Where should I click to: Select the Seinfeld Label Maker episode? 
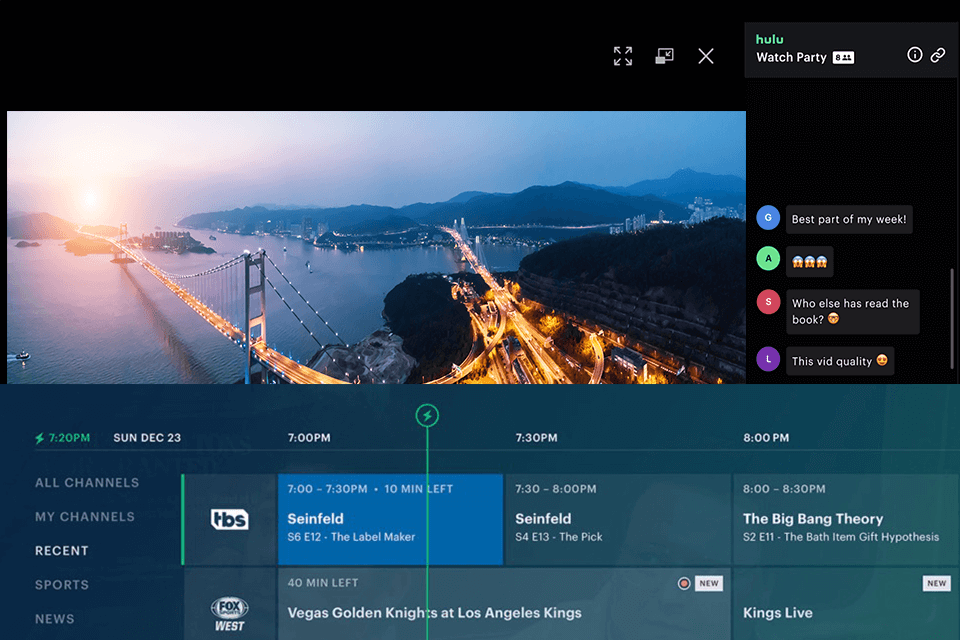(390, 519)
